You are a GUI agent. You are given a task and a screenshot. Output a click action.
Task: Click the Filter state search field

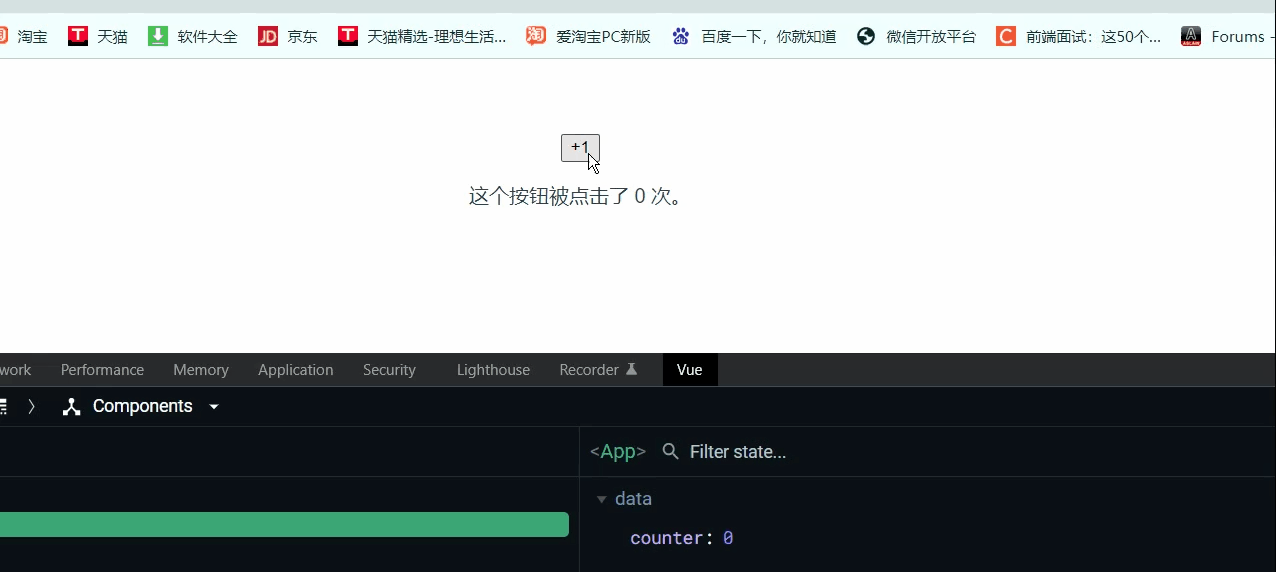[x=738, y=452]
